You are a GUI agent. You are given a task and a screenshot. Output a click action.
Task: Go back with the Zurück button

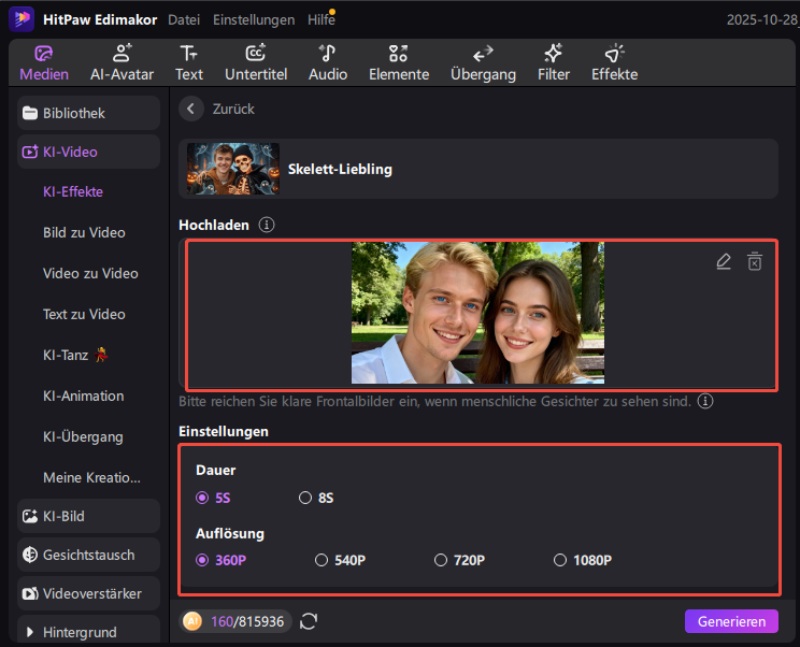click(219, 109)
